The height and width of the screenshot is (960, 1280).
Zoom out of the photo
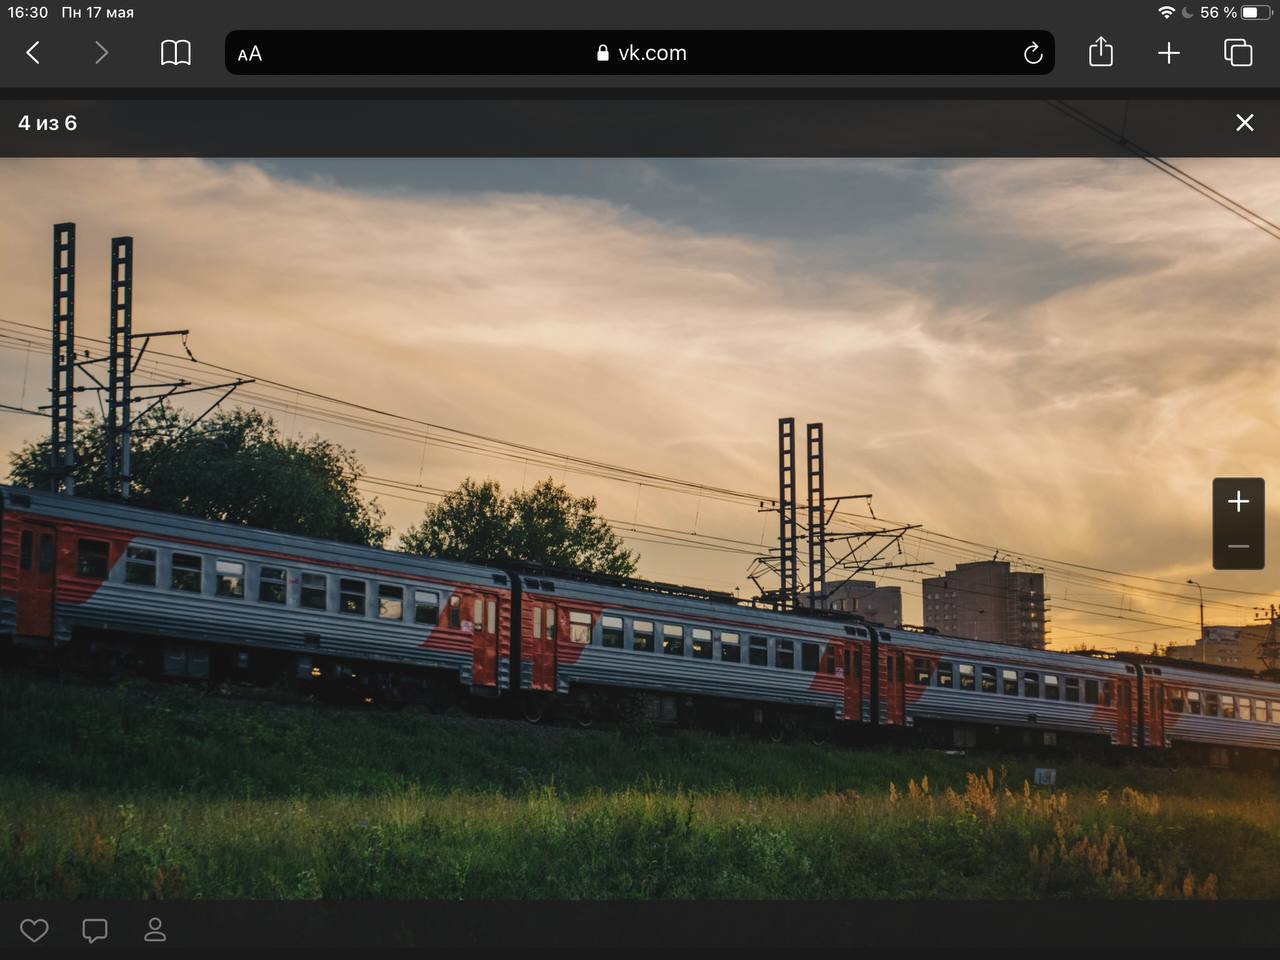pyautogui.click(x=1239, y=546)
